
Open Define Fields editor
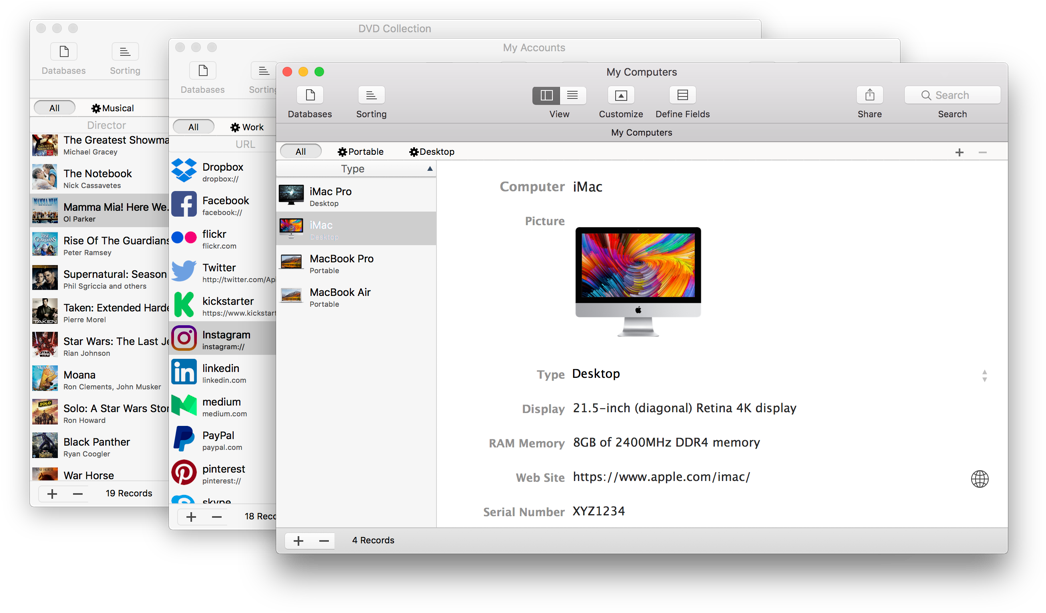click(x=682, y=96)
